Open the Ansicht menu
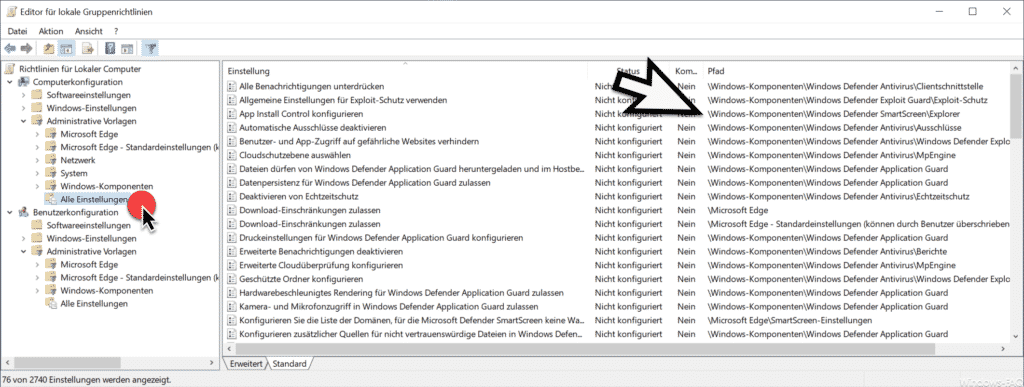1024x387 pixels. point(89,31)
